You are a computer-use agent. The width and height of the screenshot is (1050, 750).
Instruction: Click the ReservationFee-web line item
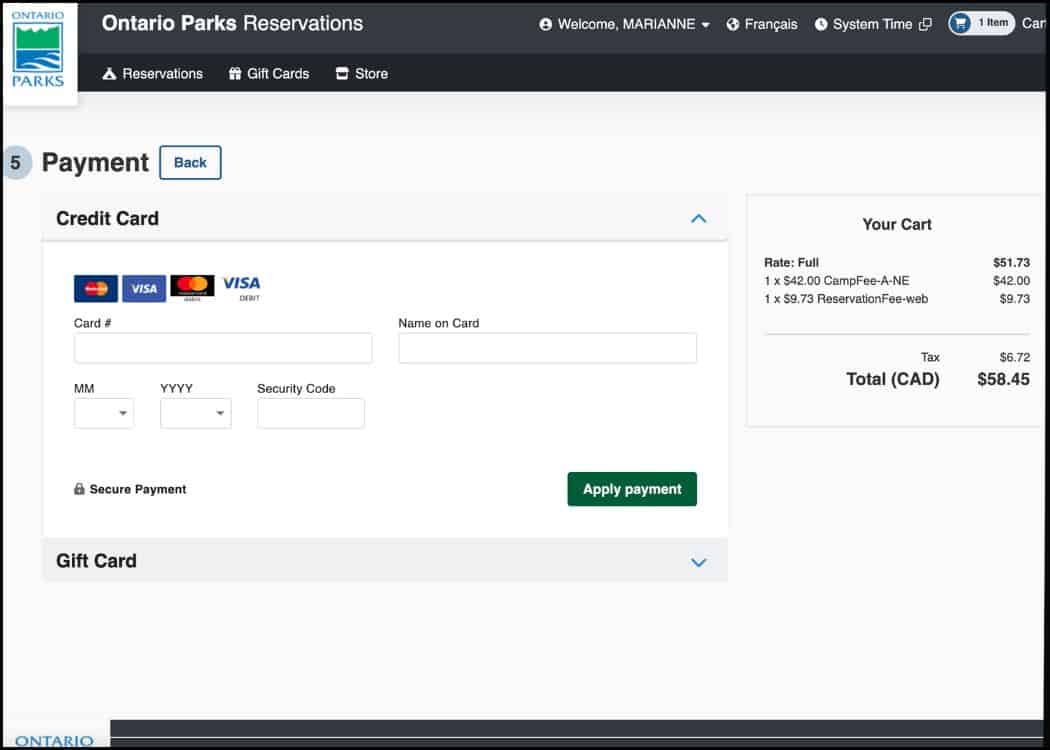(846, 299)
